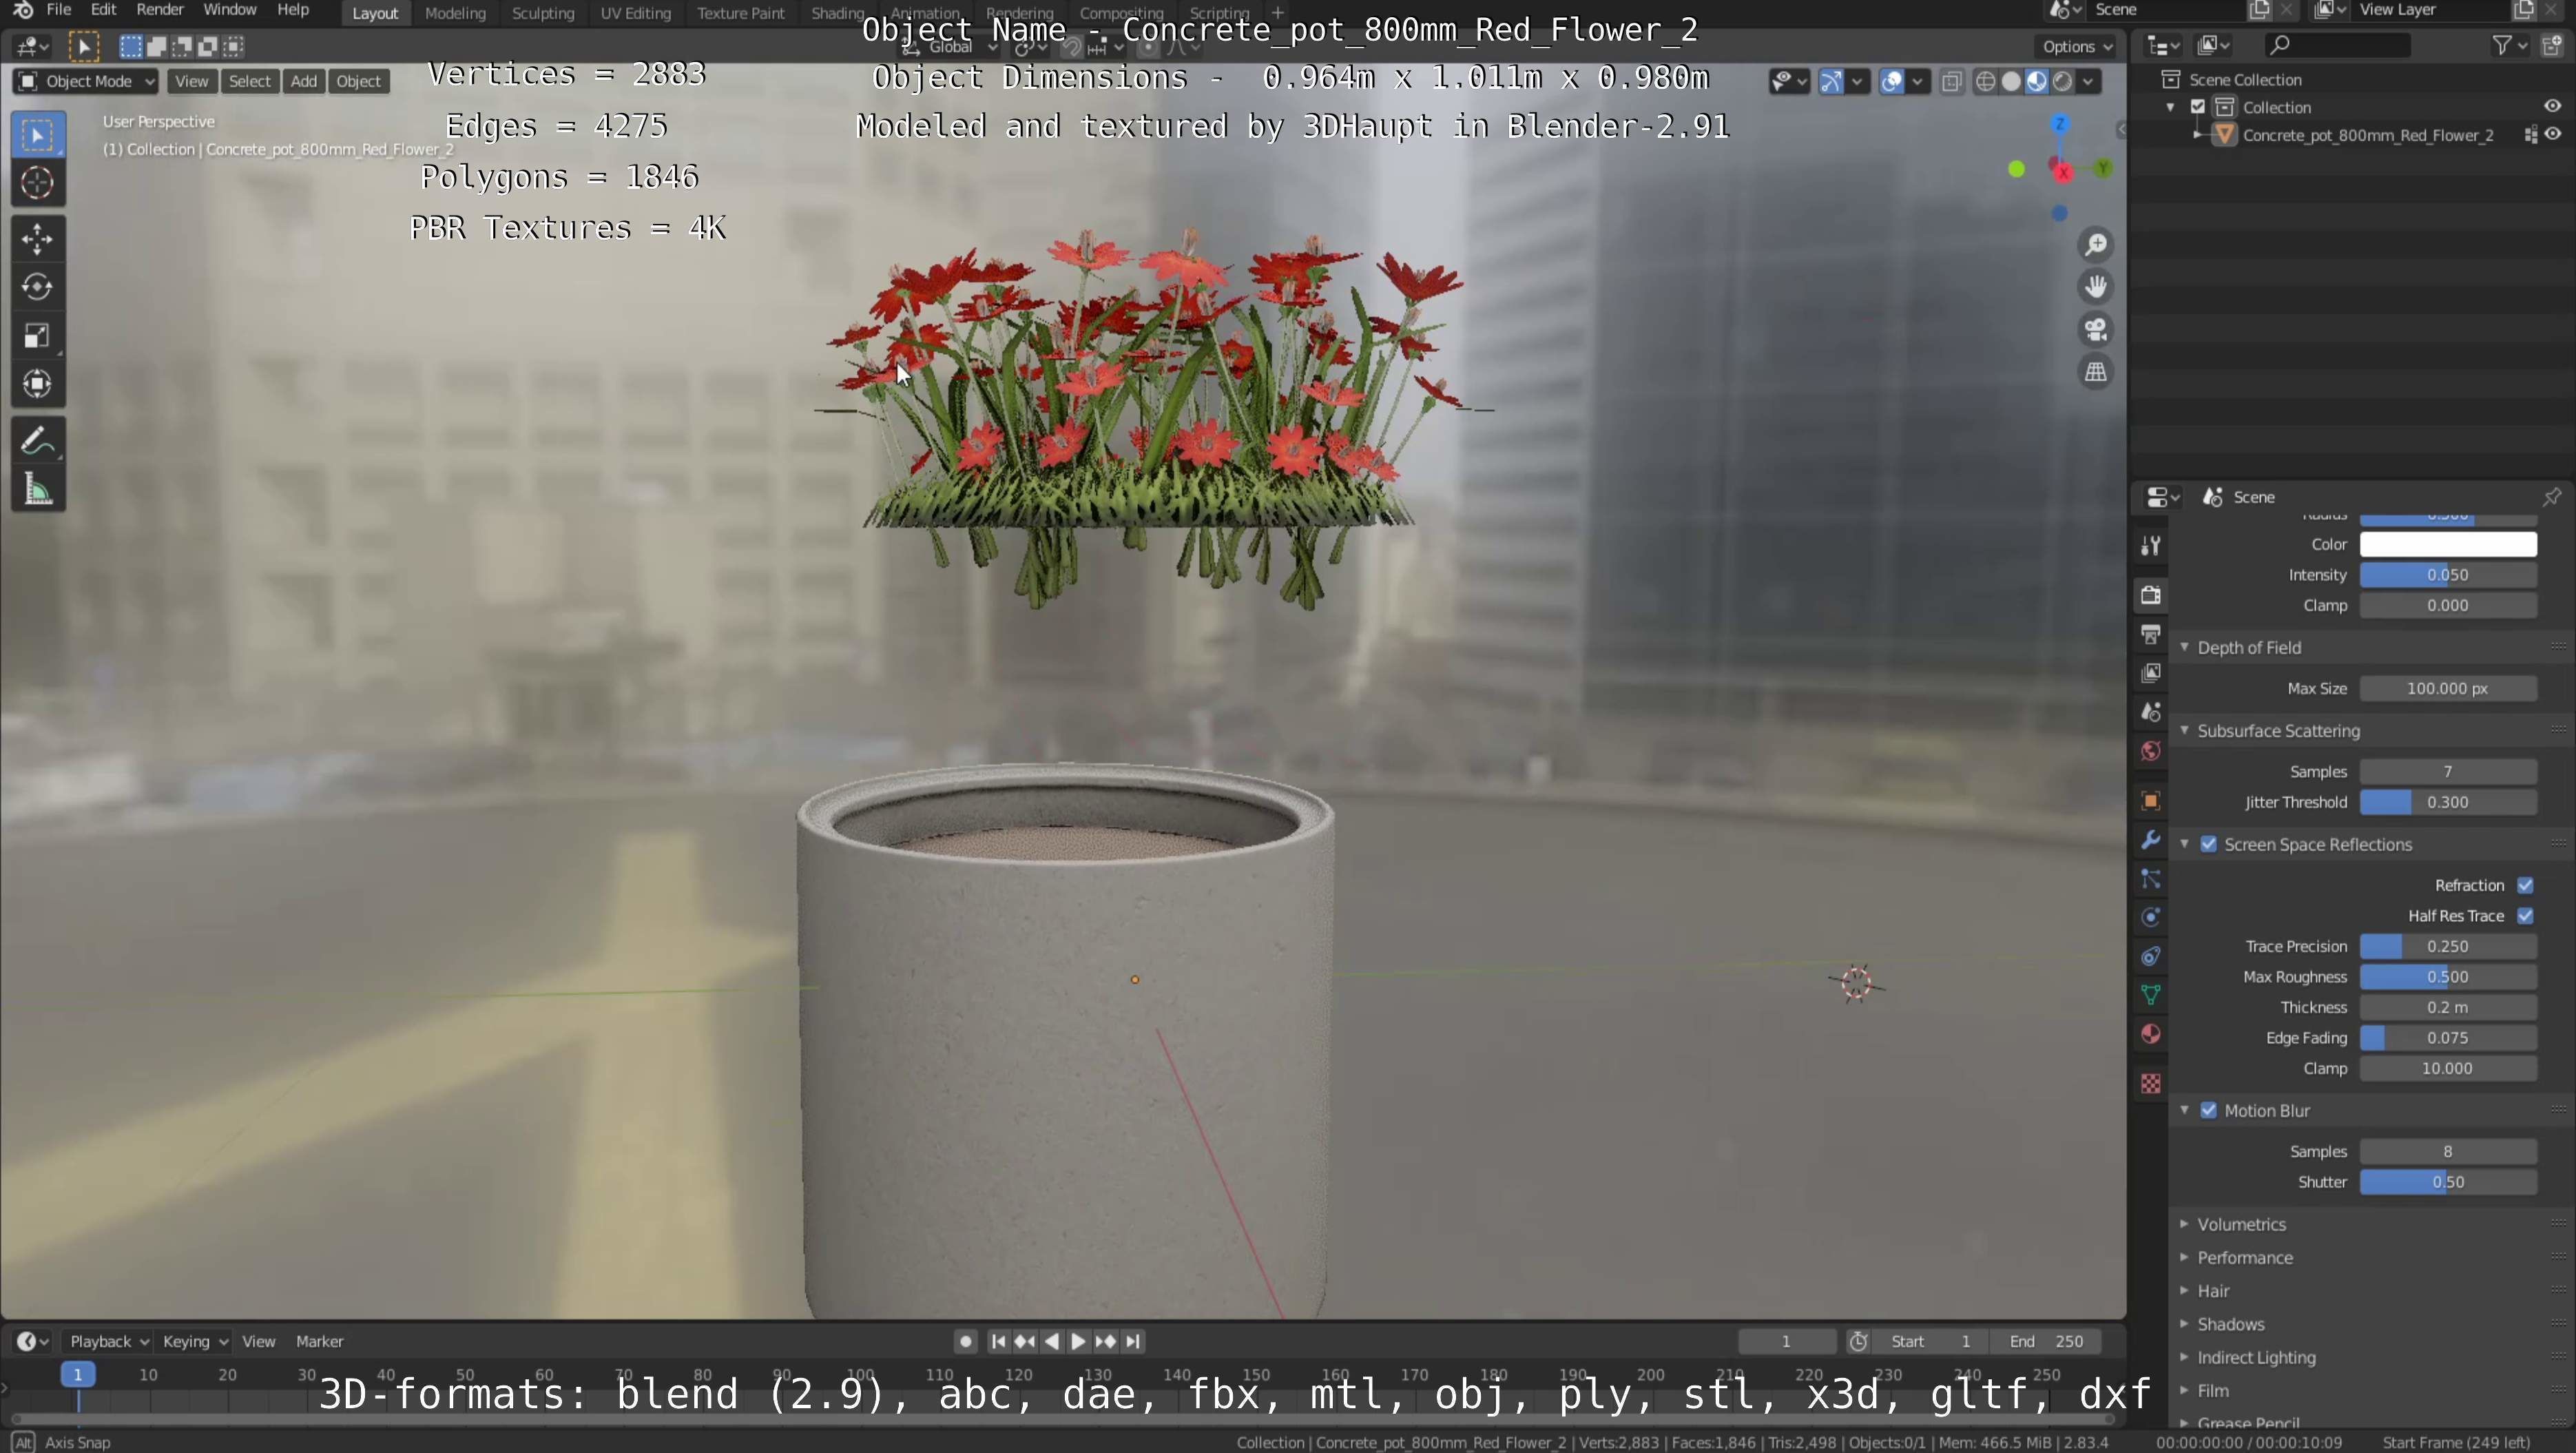Open the Render menu

click(160, 10)
